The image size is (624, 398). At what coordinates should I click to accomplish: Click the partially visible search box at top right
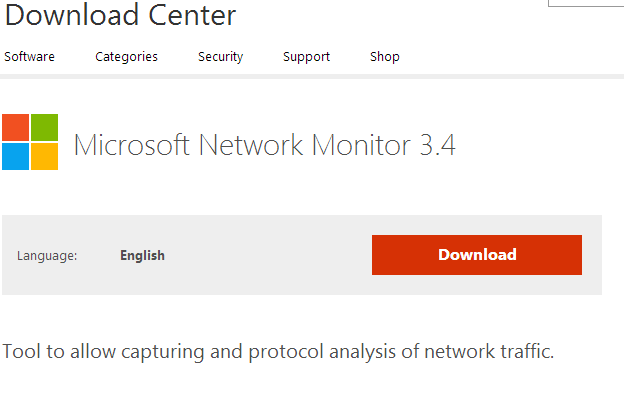(x=586, y=3)
